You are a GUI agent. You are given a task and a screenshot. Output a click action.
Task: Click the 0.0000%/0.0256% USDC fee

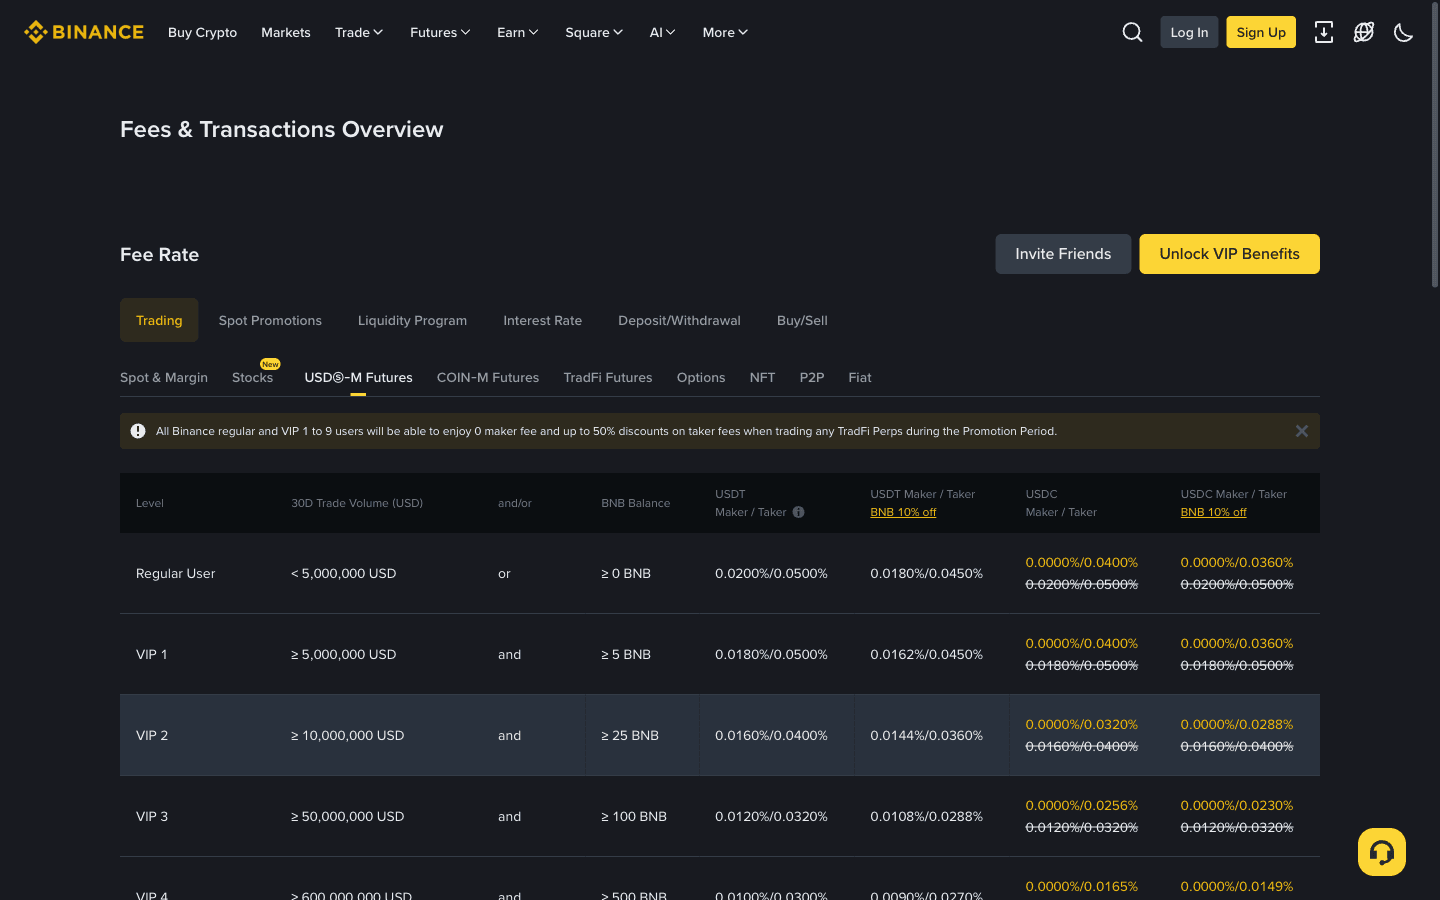coord(1081,805)
